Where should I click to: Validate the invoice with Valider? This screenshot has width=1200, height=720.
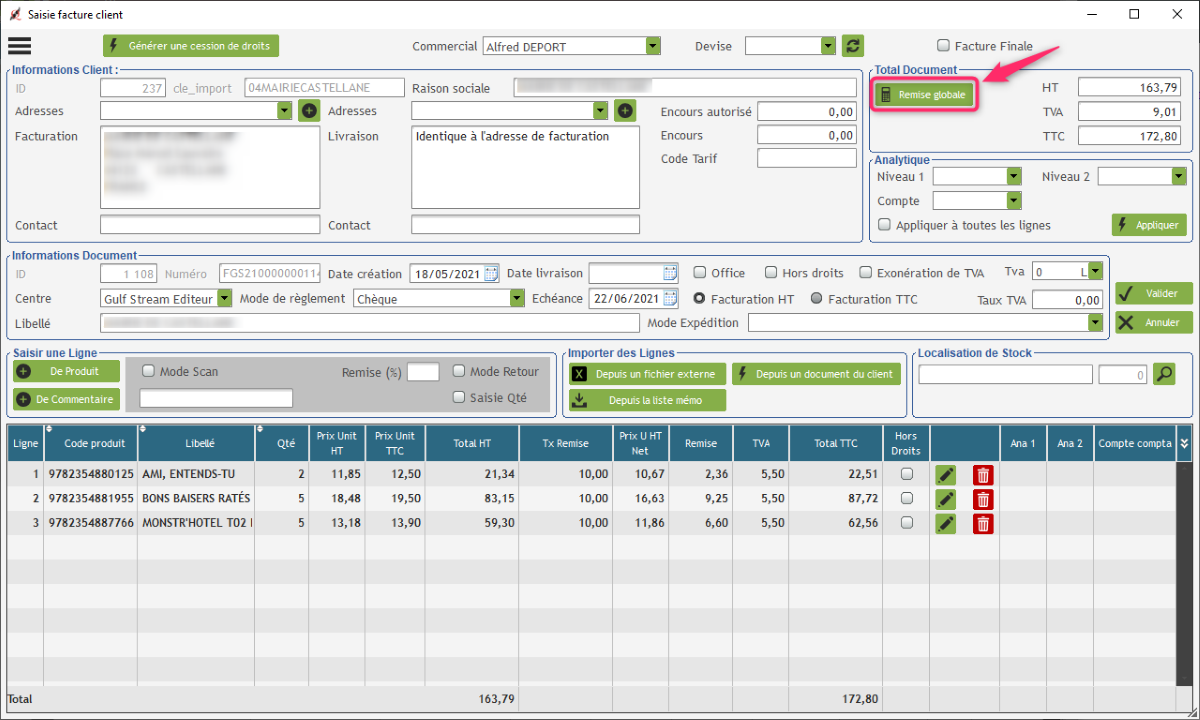click(x=1154, y=293)
